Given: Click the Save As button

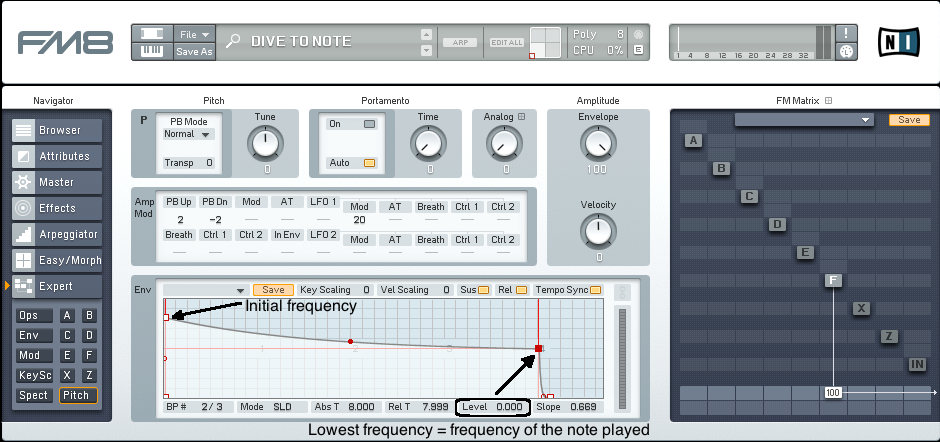Looking at the screenshot, I should pos(194,52).
